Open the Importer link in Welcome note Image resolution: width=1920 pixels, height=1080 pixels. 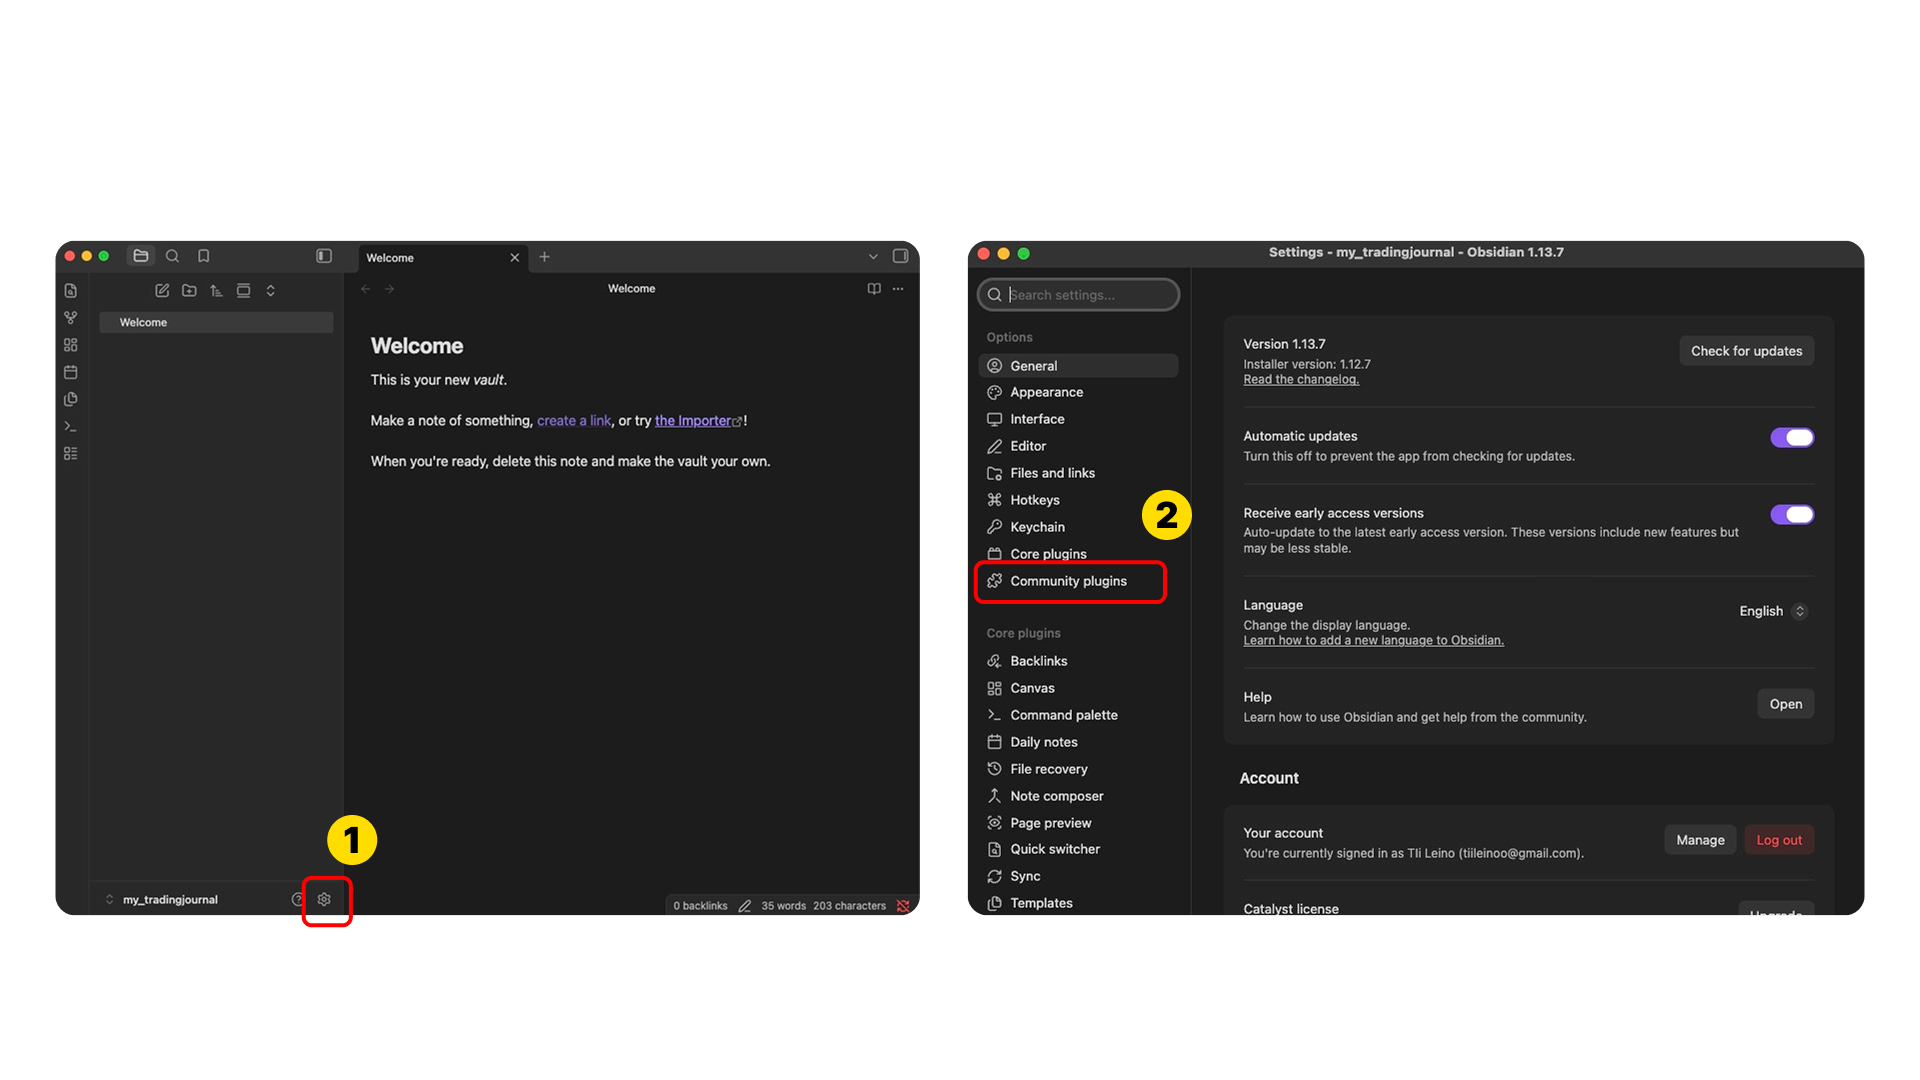click(x=698, y=421)
